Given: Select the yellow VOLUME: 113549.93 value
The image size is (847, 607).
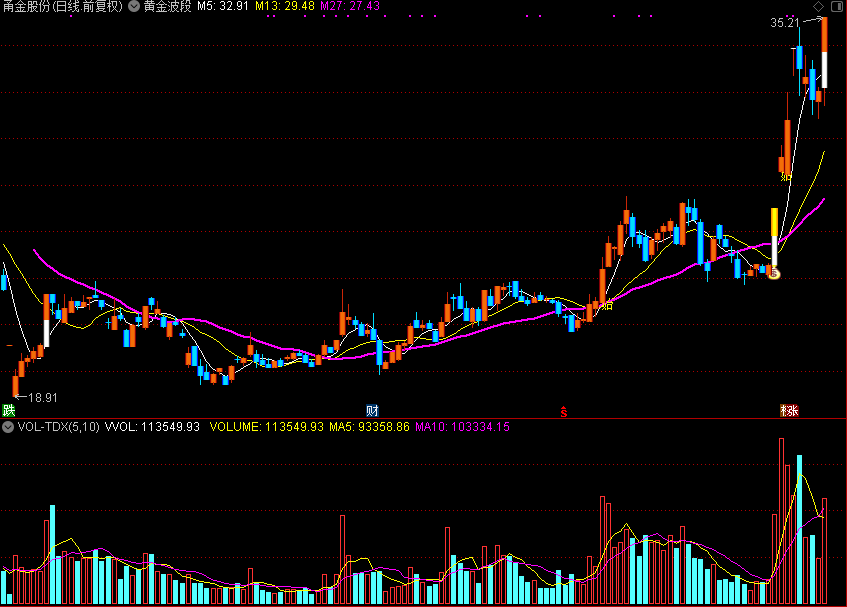Looking at the screenshot, I should click(x=267, y=427).
